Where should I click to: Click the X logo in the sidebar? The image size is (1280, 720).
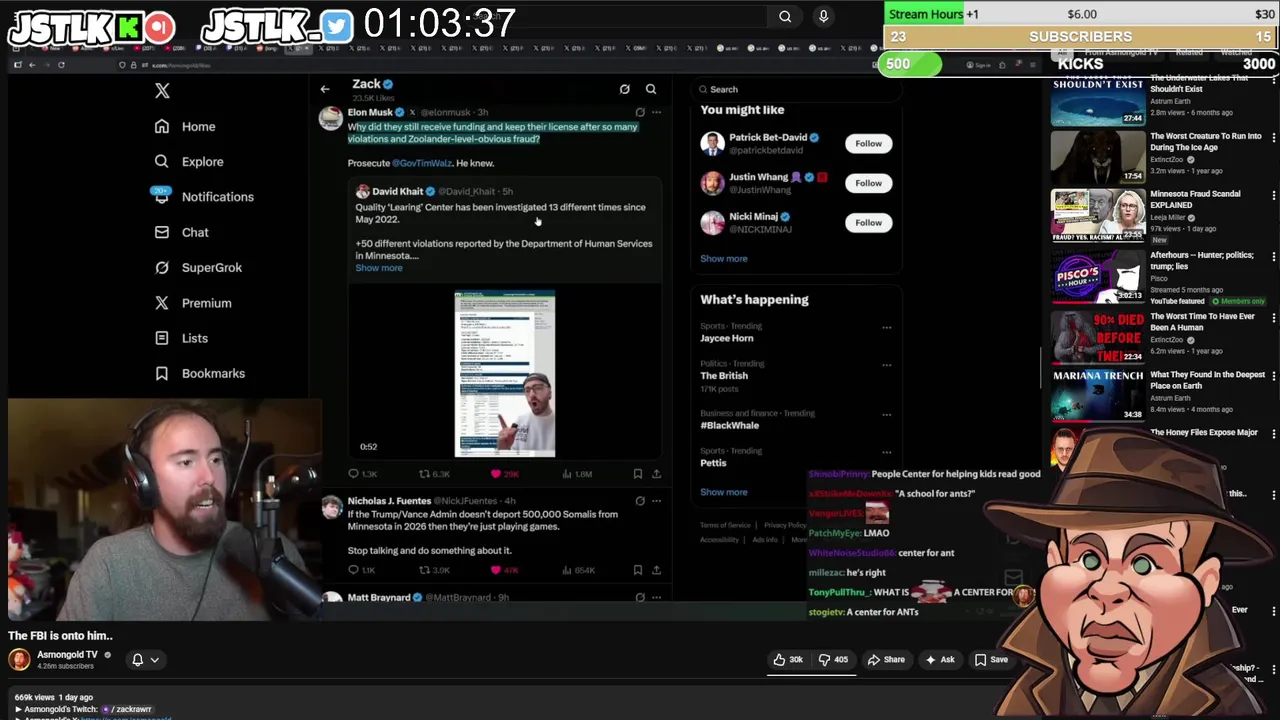coord(162,91)
